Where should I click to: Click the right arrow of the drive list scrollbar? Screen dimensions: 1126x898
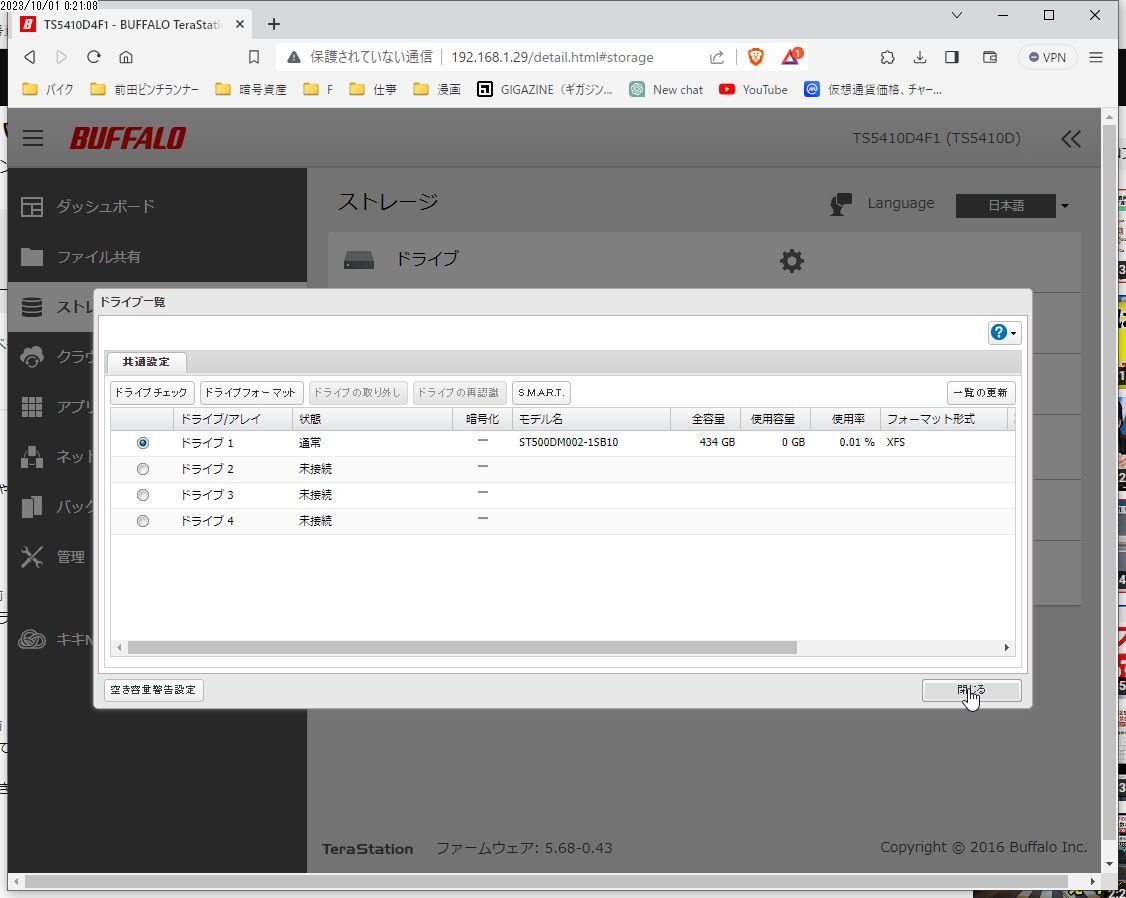1007,647
